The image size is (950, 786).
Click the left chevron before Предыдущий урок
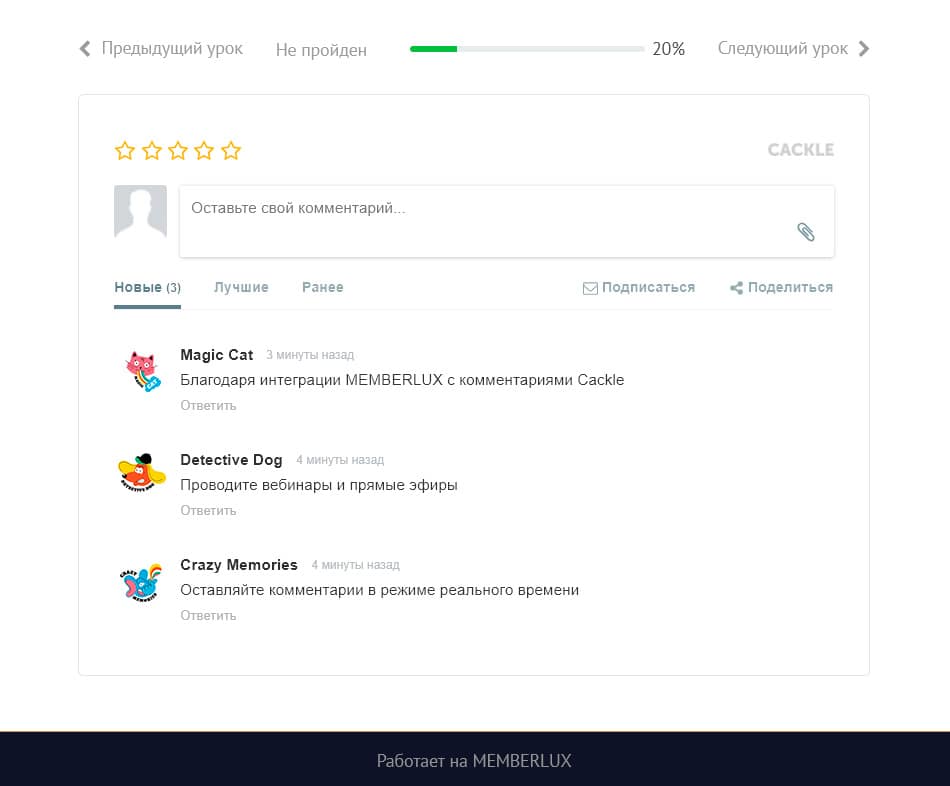pyautogui.click(x=85, y=48)
